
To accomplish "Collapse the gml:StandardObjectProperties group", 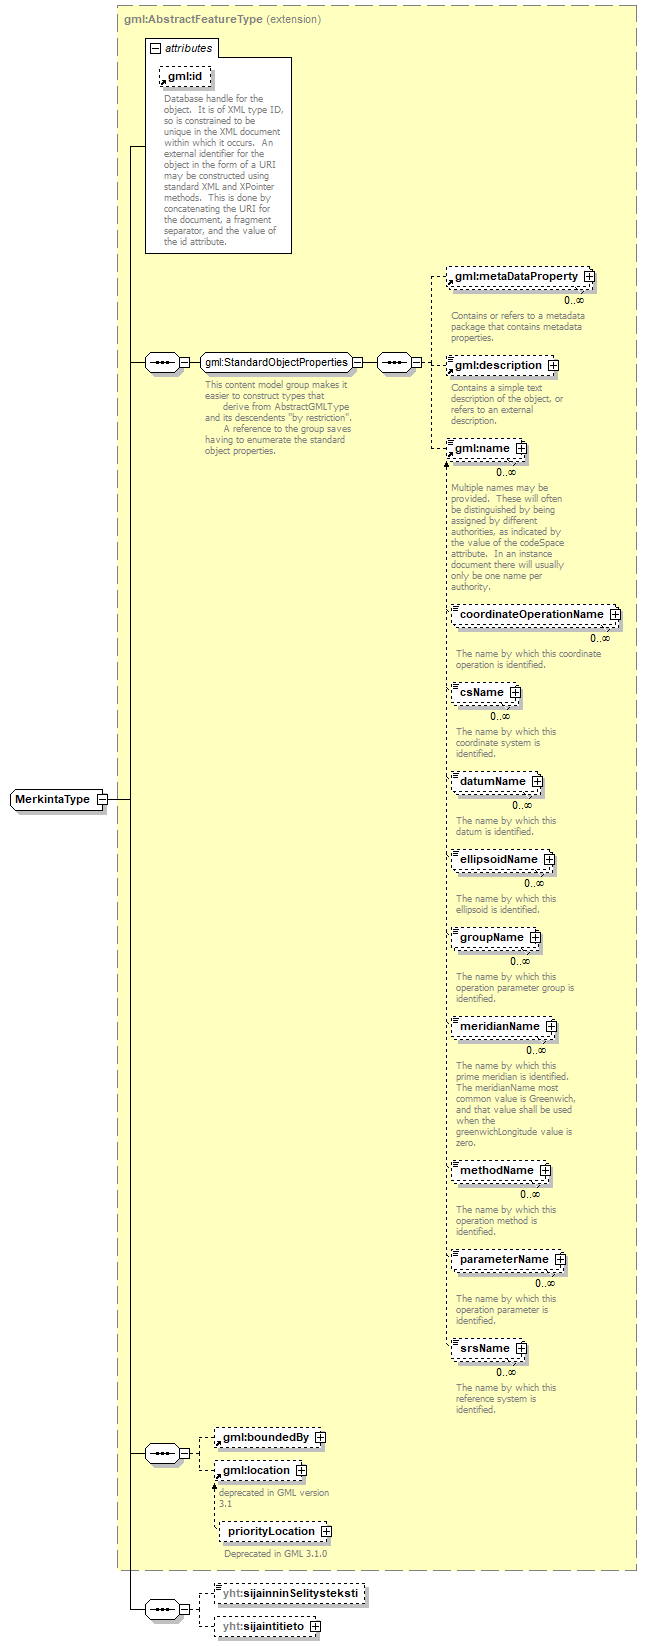I will [357, 363].
